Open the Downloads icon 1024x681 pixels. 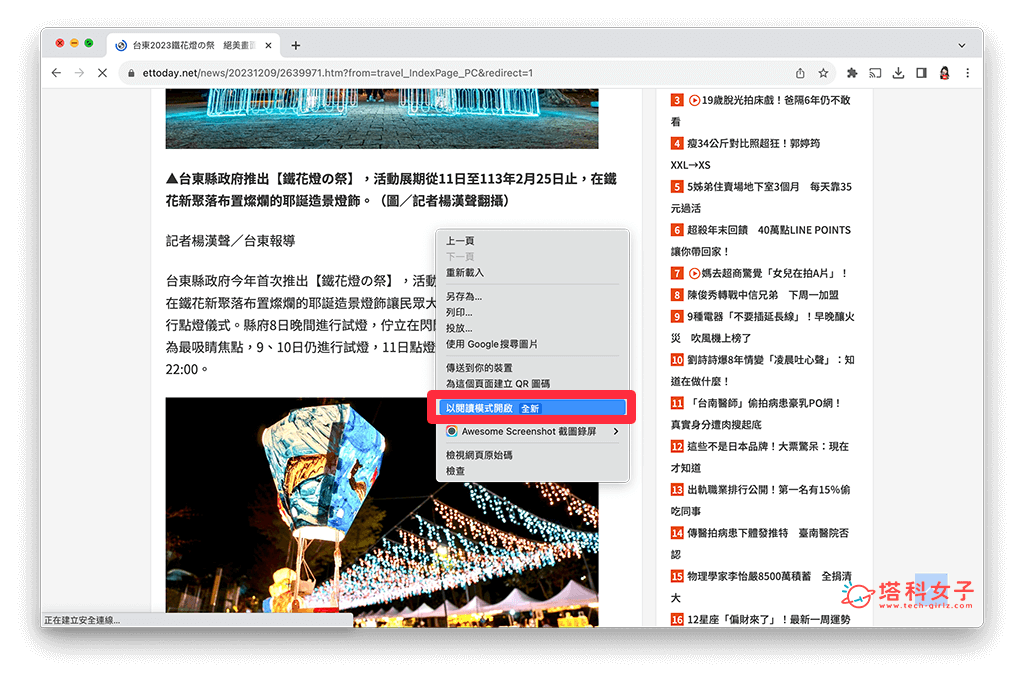898,73
